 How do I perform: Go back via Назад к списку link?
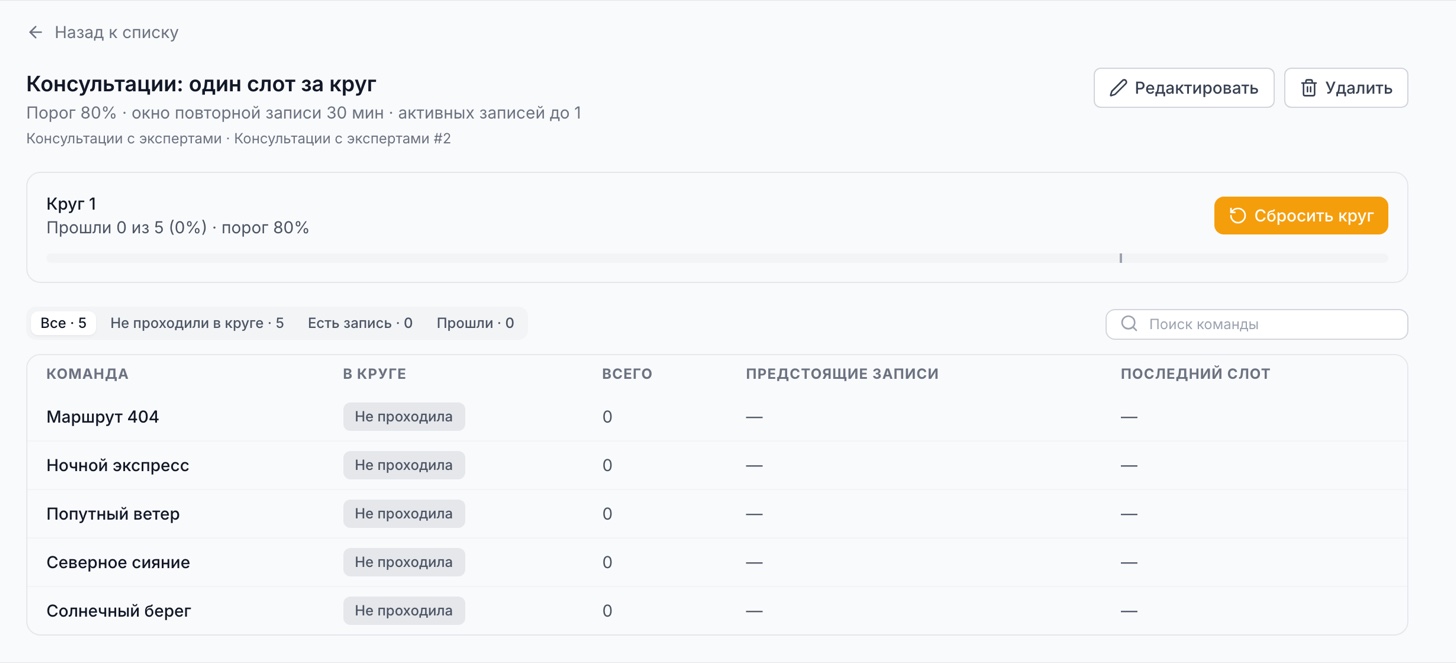tap(103, 32)
